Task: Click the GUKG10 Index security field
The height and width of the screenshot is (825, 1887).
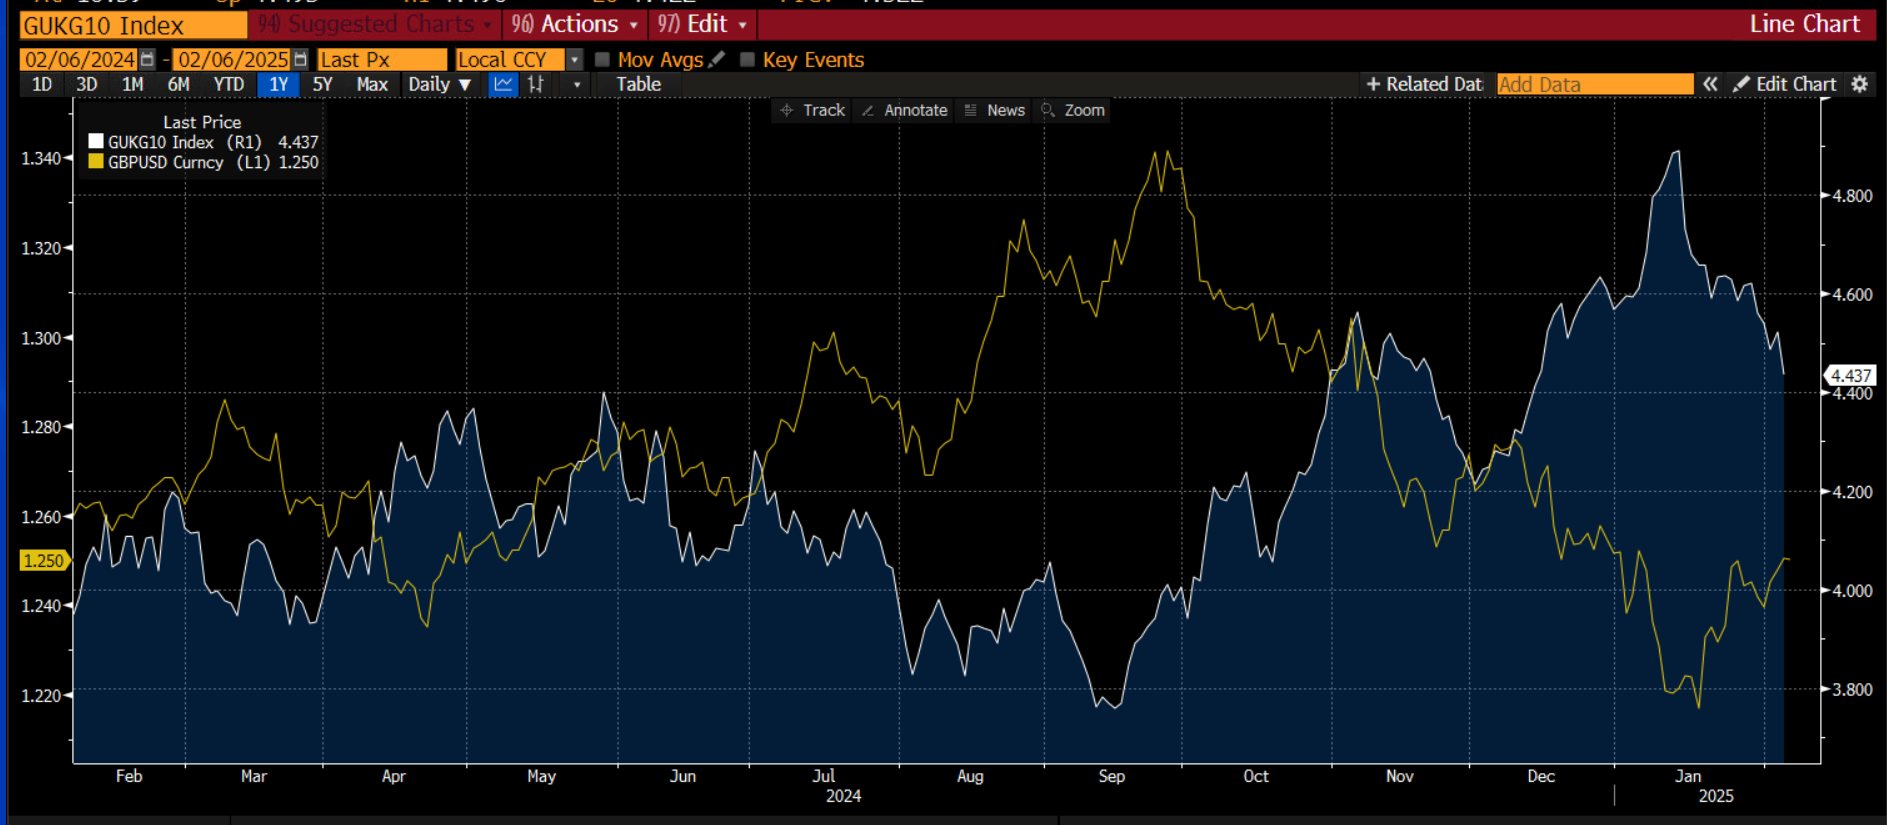Action: pos(133,25)
